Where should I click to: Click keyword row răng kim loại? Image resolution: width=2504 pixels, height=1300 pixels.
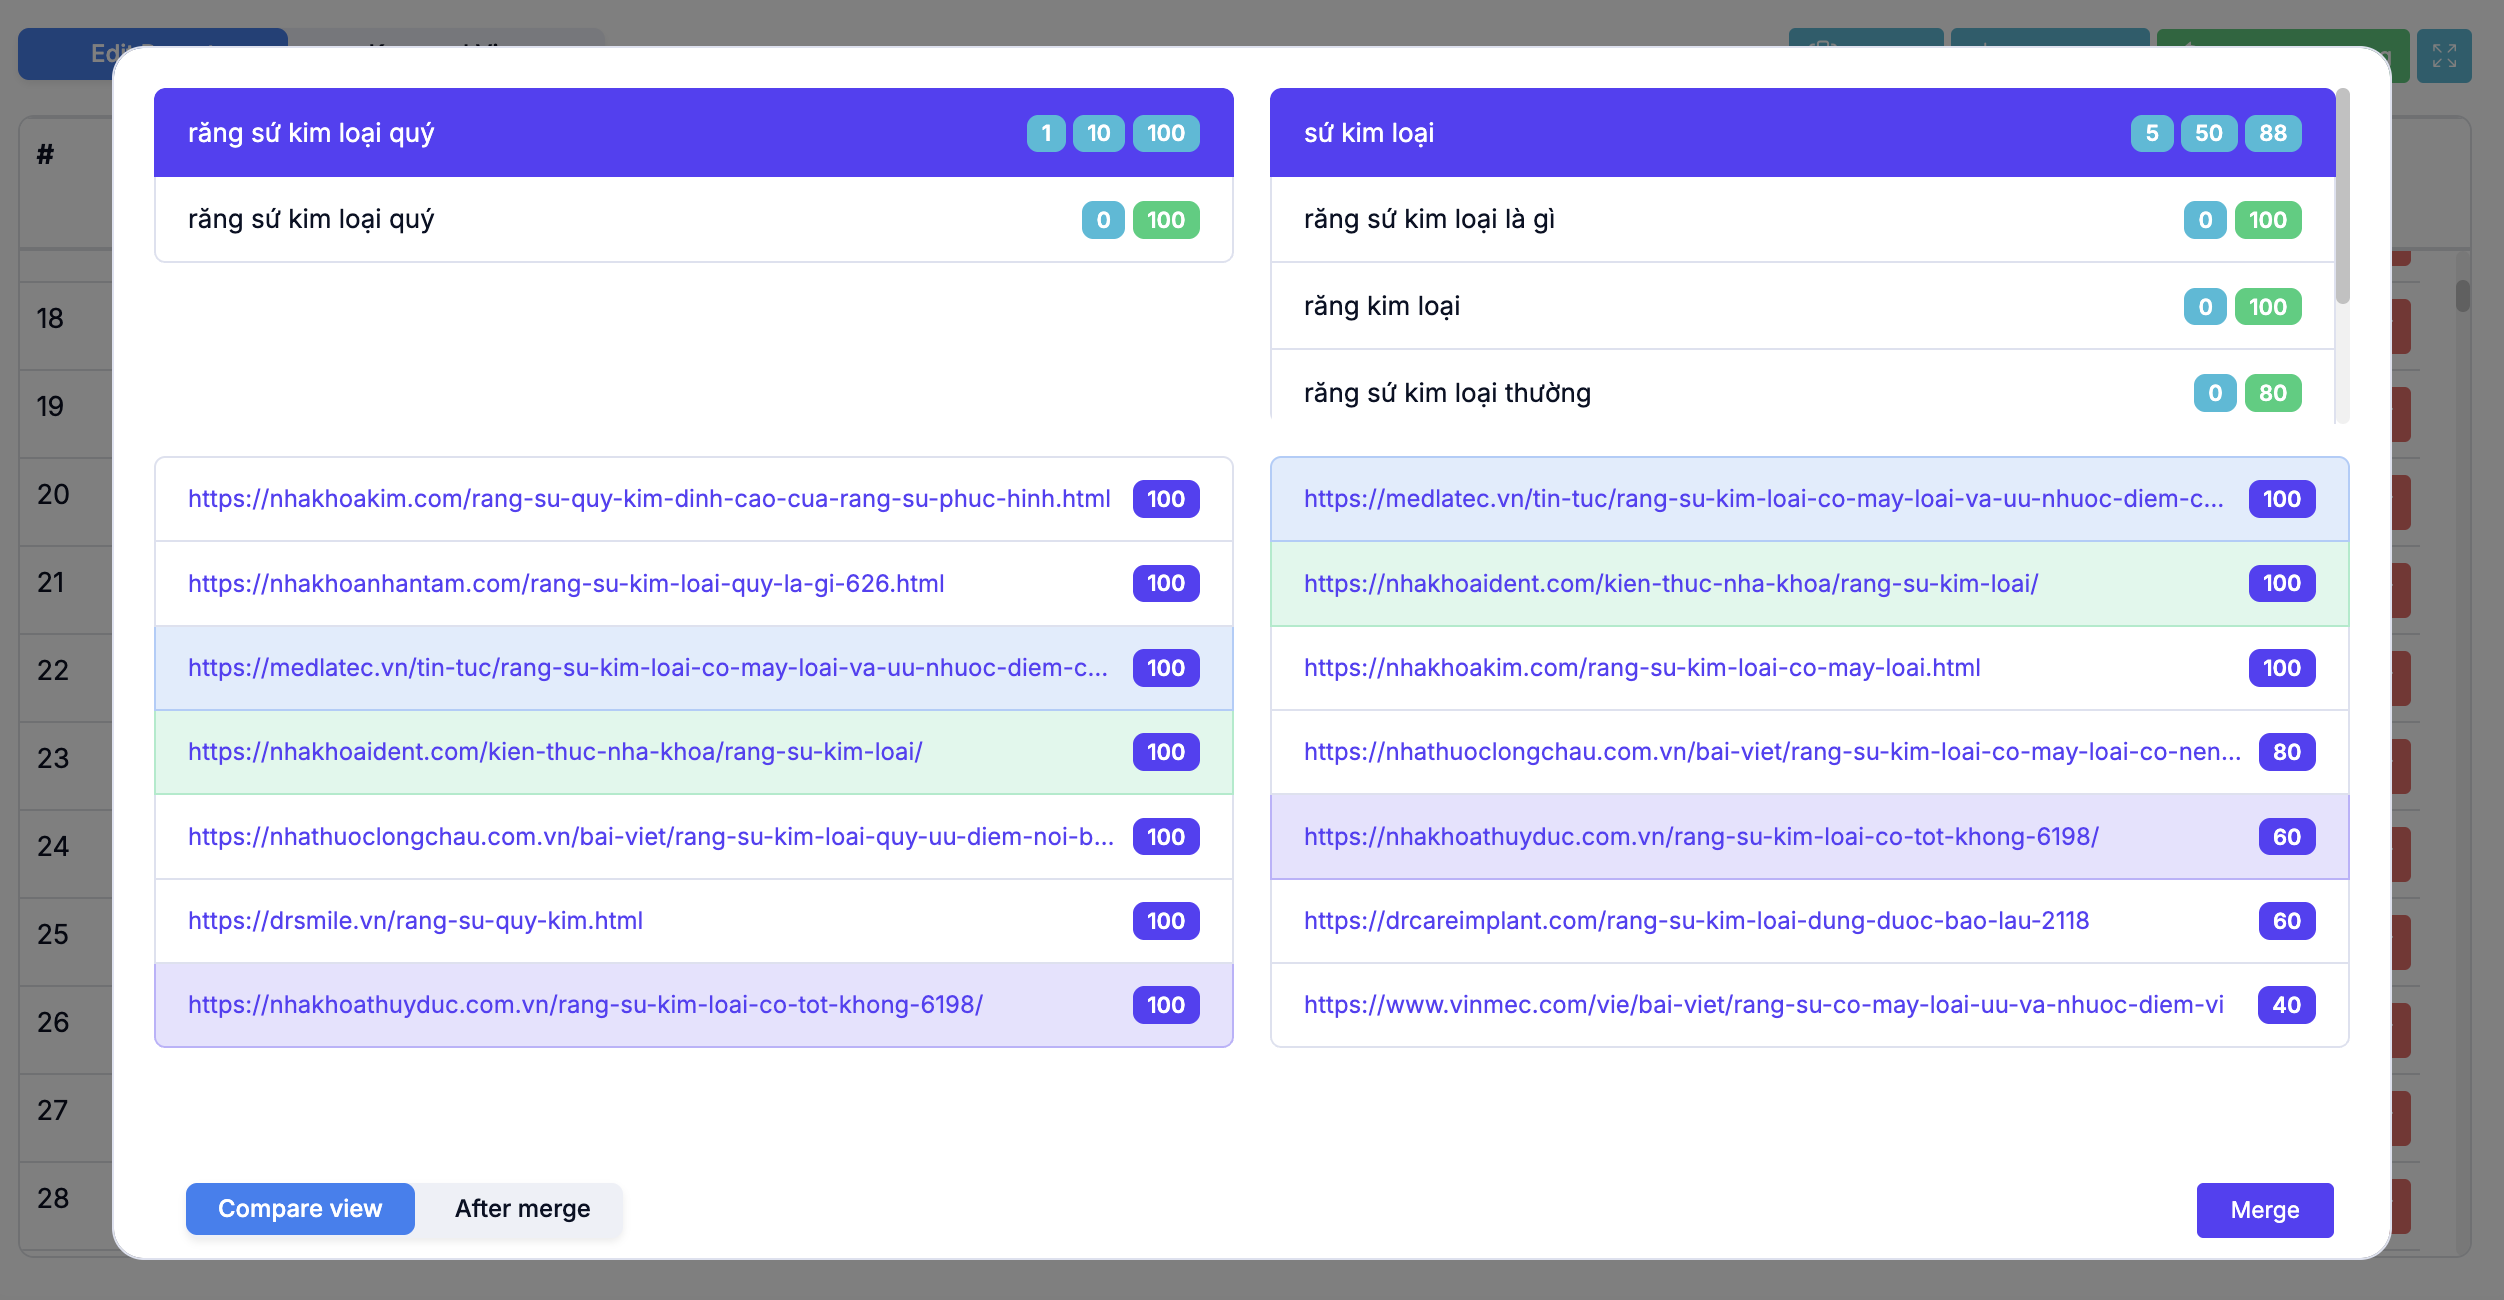click(1802, 306)
